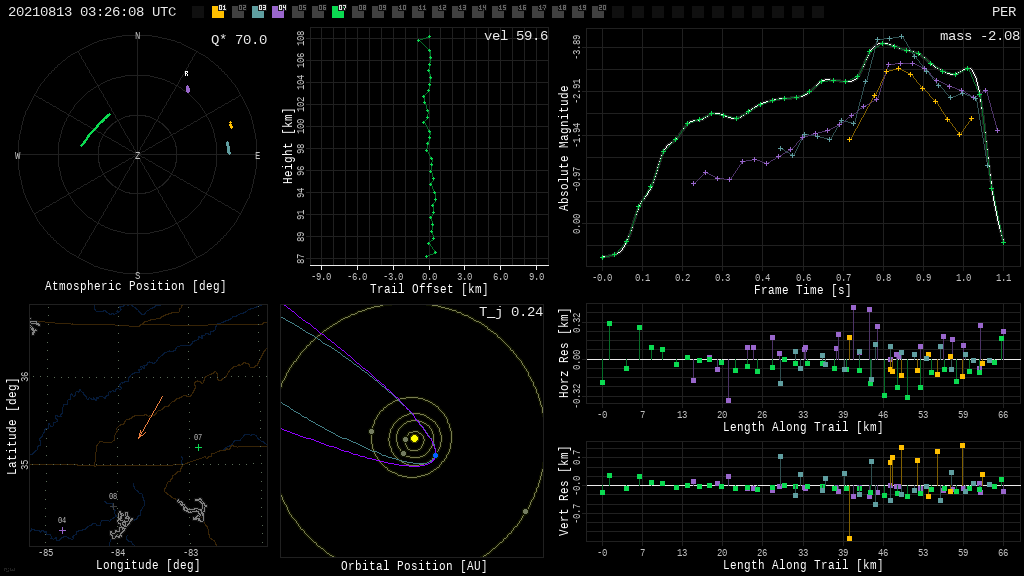Screen dimensions: 1024x576
Task: Click the 20210813 UTC timestamp text
Action: [x=92, y=12]
